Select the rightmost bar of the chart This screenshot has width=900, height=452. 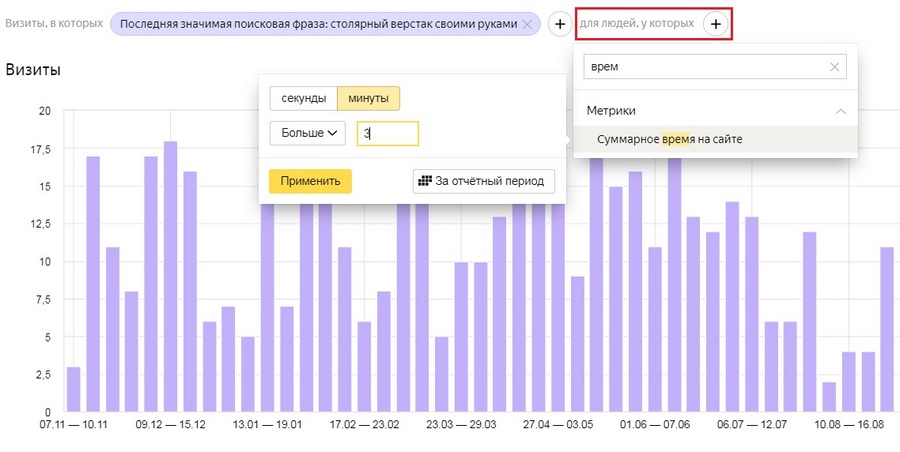[x=886, y=329]
